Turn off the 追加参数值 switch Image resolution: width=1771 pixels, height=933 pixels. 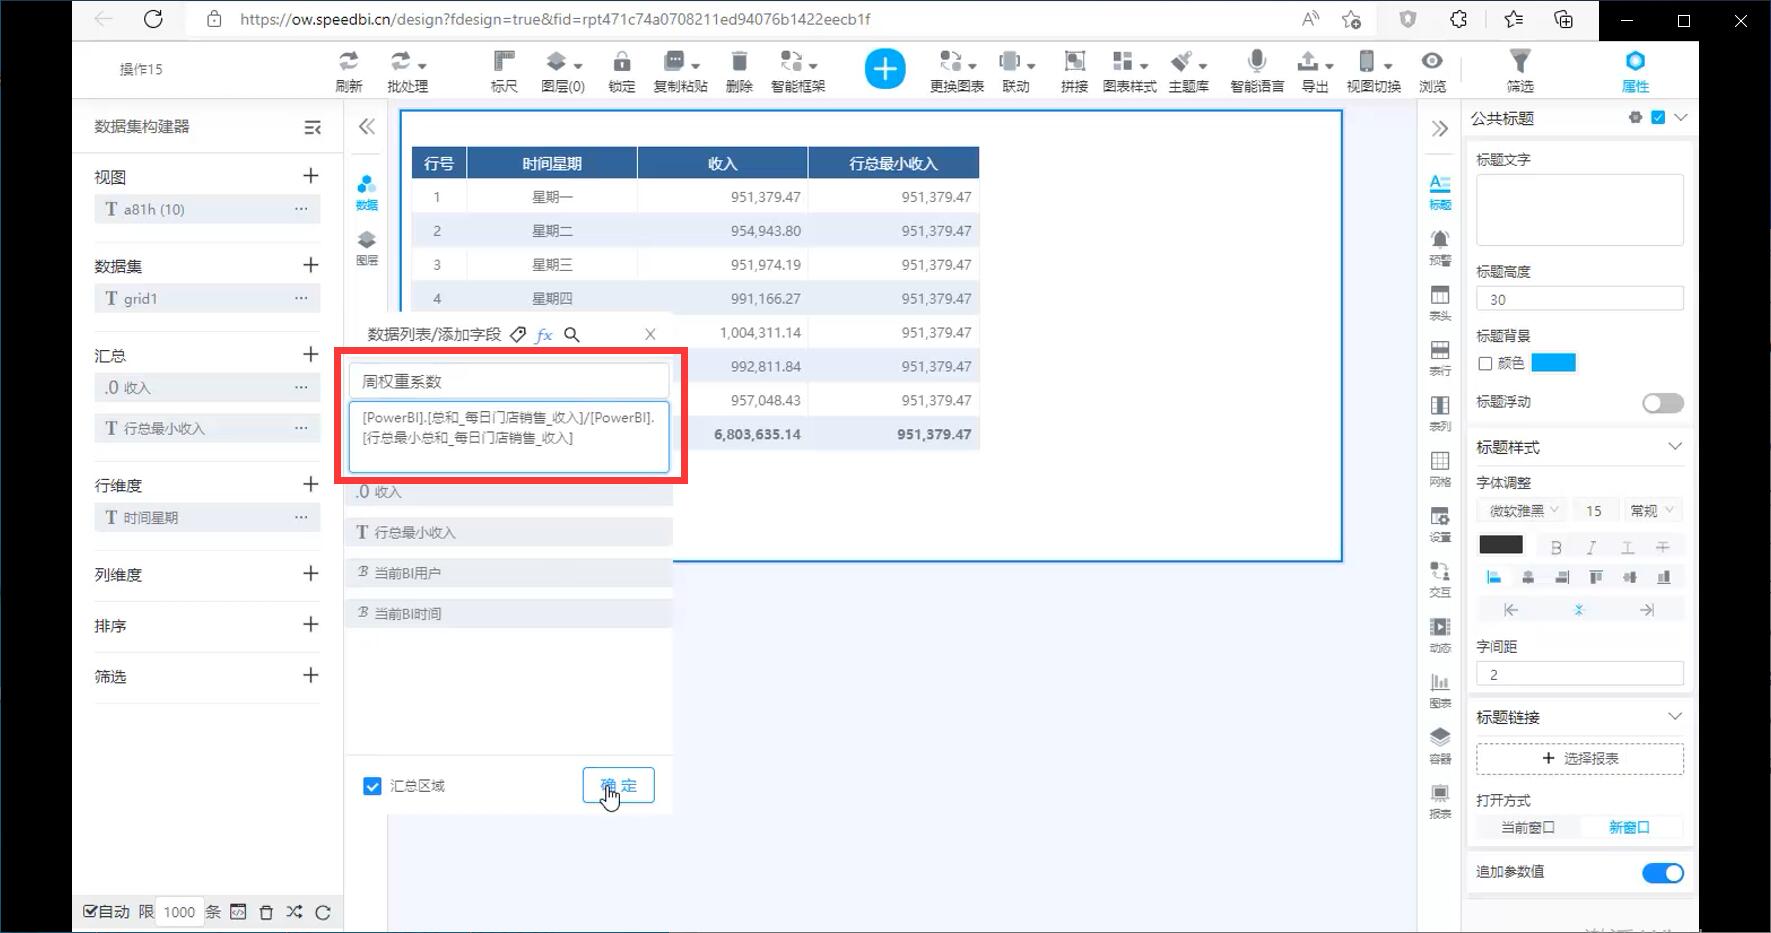tap(1662, 873)
